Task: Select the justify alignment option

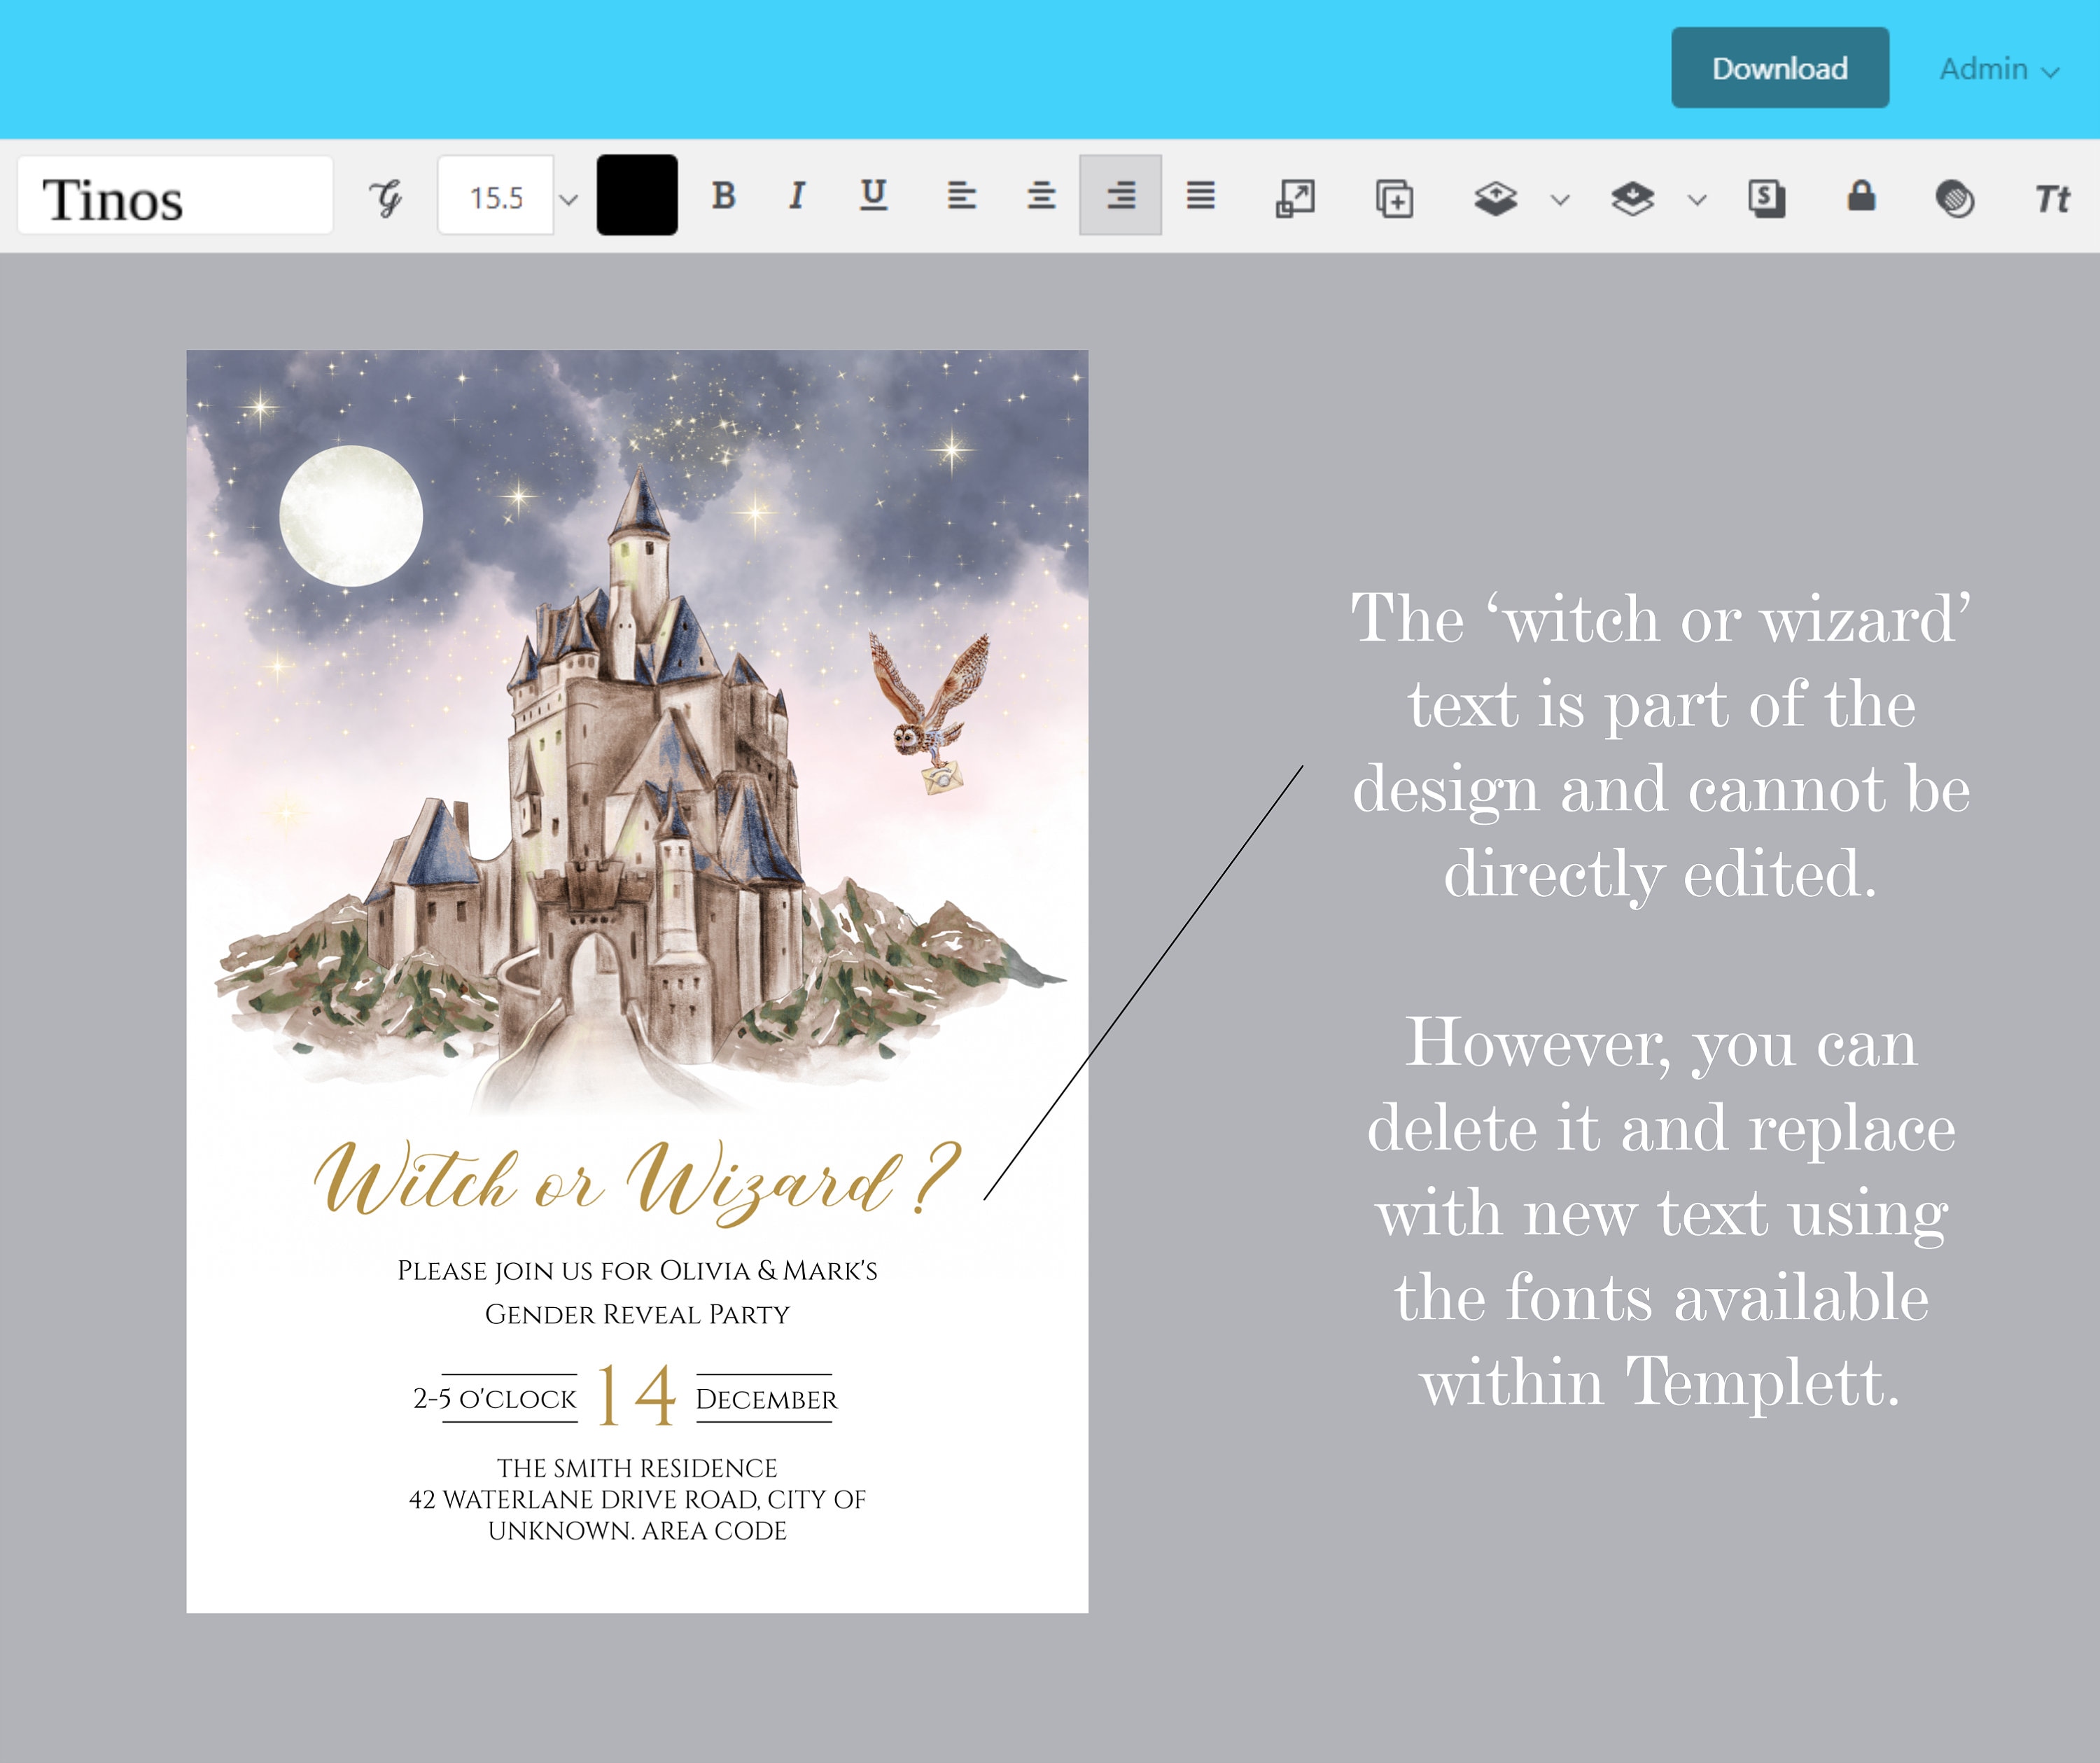Action: click(x=1200, y=196)
